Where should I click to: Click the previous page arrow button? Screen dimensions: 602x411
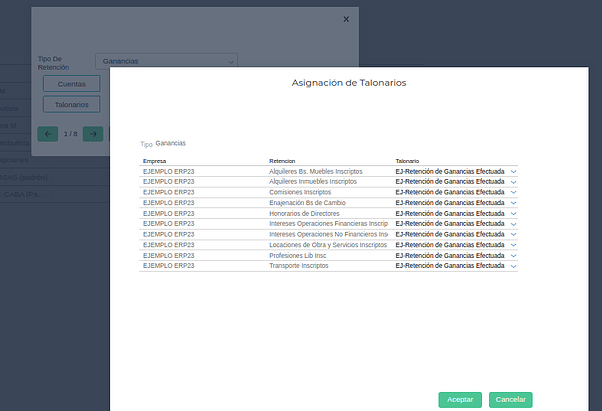(x=47, y=133)
